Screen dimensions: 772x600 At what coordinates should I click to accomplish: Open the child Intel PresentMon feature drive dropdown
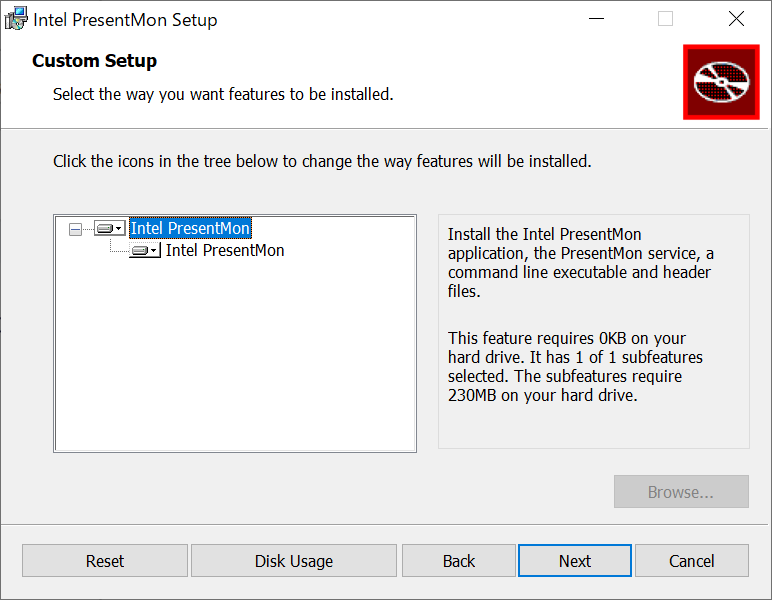145,251
